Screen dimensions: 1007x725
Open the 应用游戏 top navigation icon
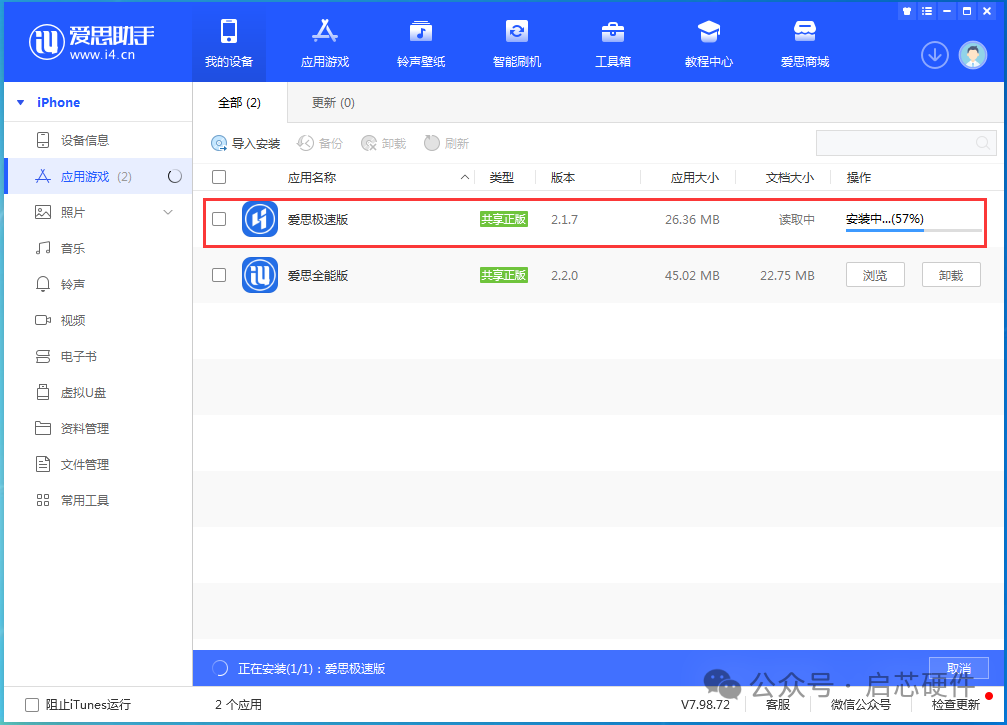click(325, 31)
